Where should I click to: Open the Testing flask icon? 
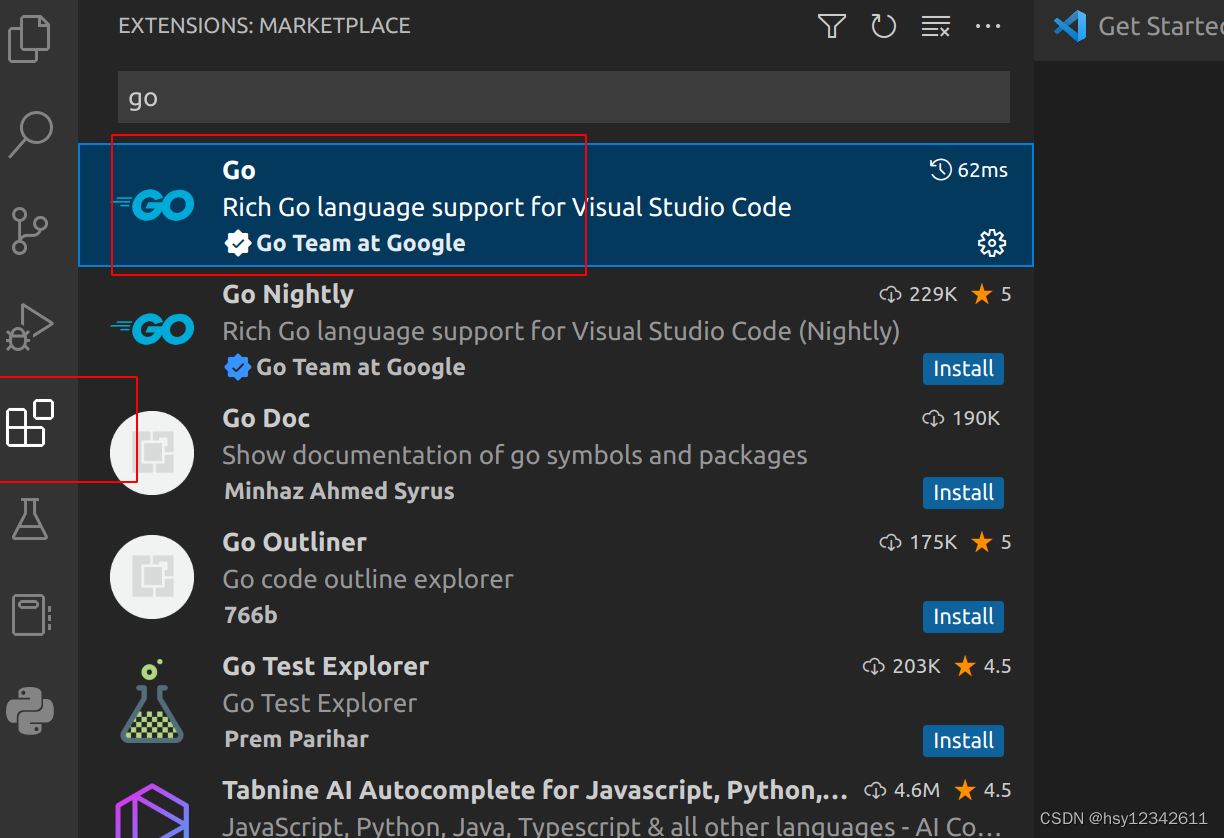pyautogui.click(x=30, y=519)
